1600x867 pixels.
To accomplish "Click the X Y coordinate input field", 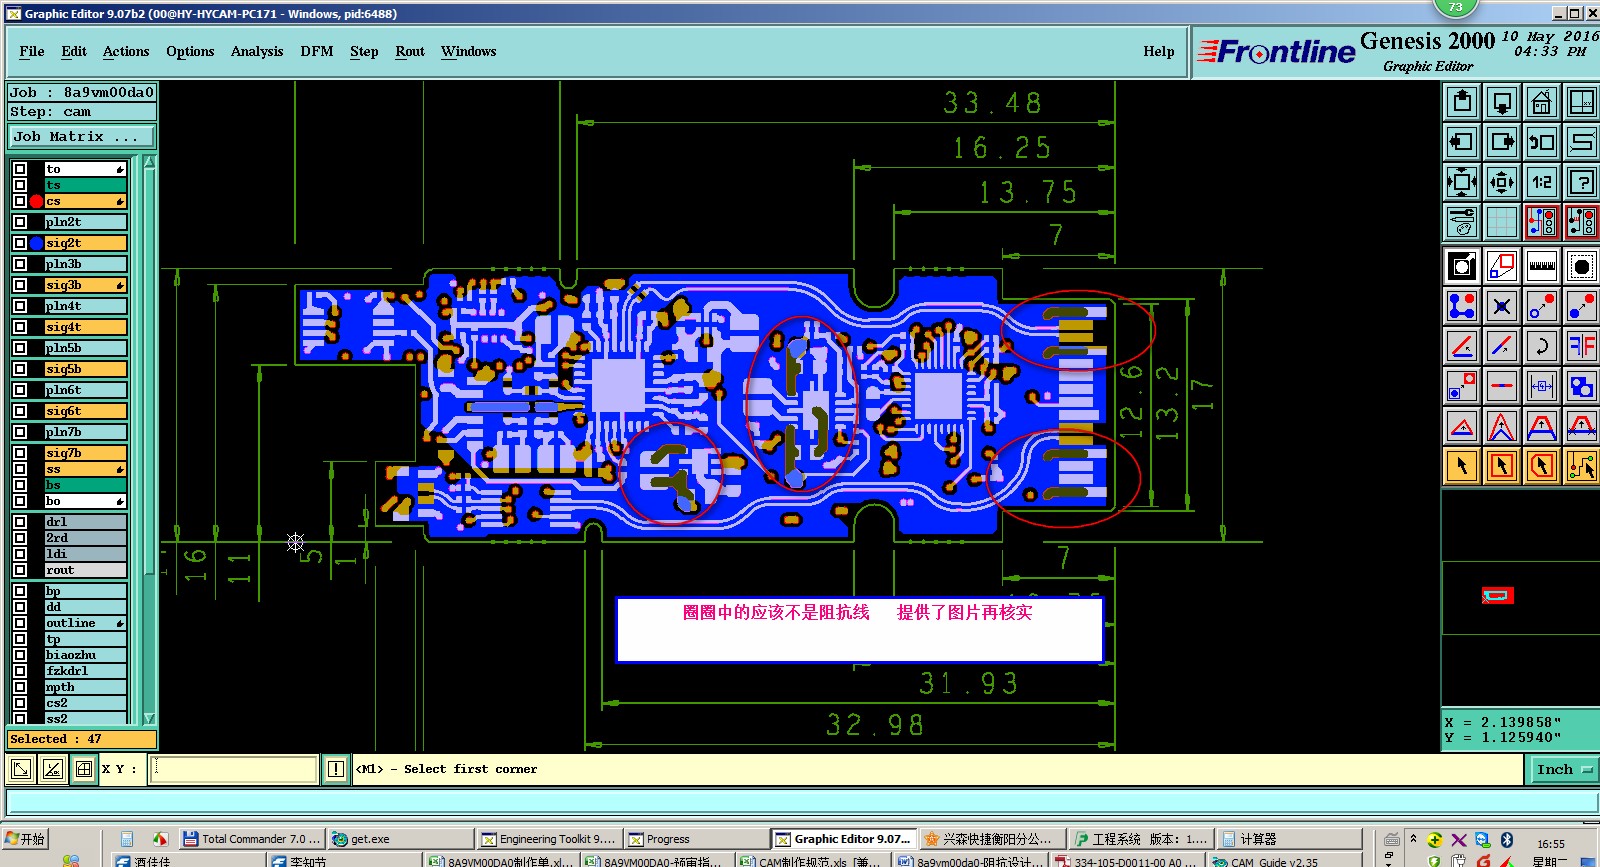I will pos(234,769).
